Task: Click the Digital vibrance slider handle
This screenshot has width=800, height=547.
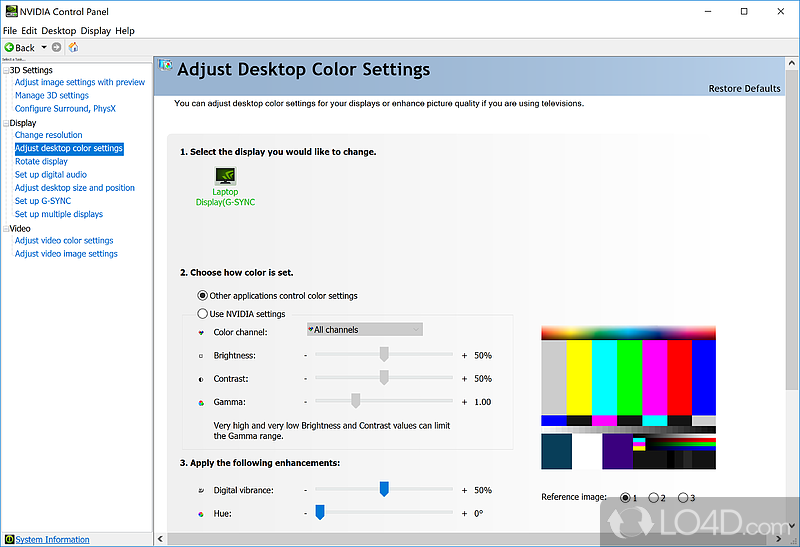Action: [384, 489]
